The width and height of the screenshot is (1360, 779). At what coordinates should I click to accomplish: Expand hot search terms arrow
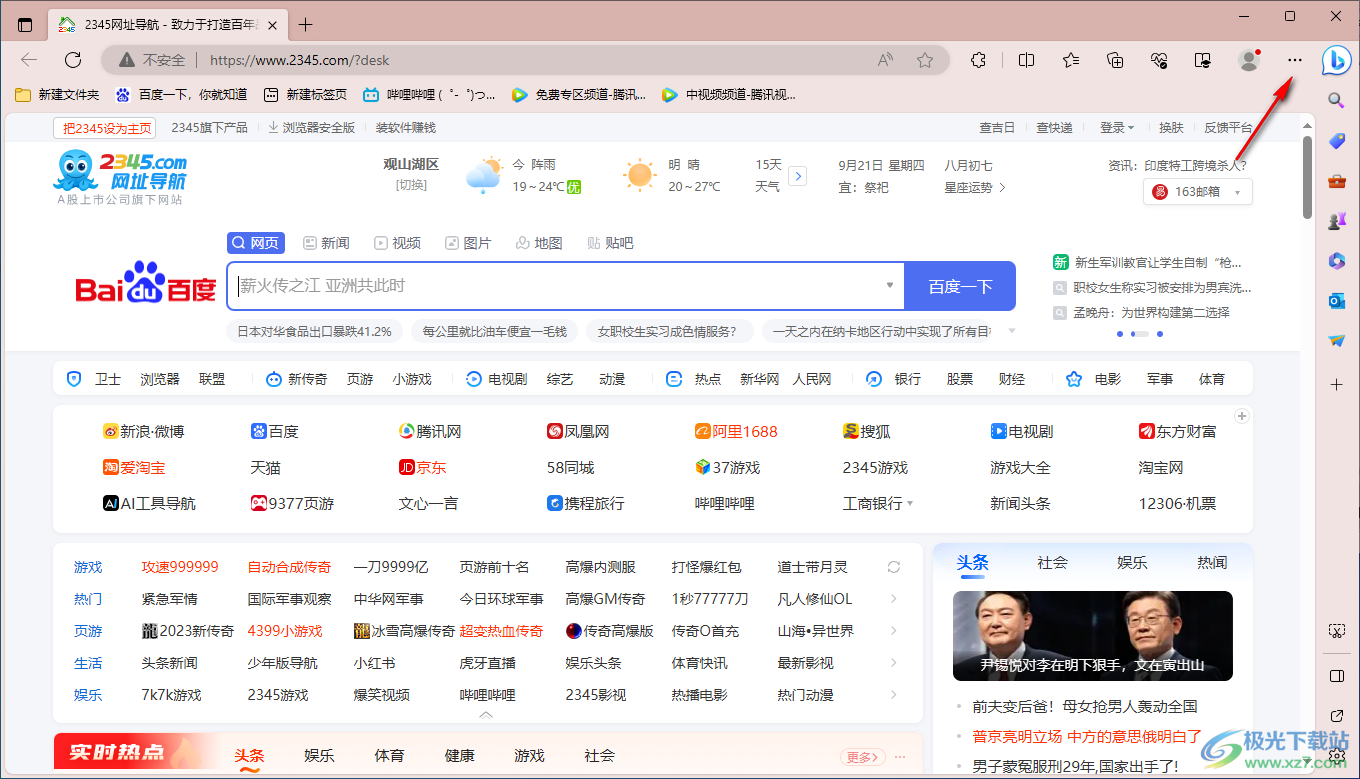(x=1011, y=331)
